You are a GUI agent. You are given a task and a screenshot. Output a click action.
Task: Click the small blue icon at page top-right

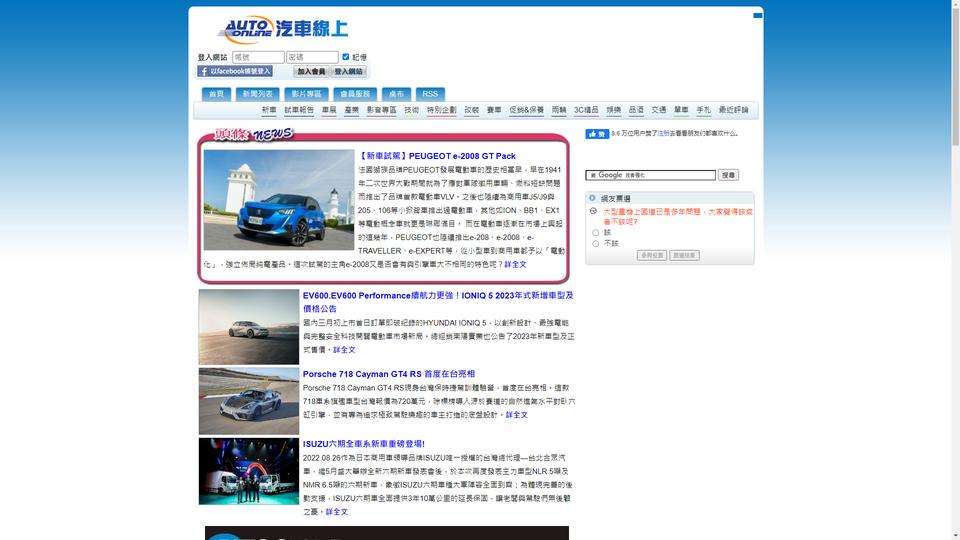tap(758, 15)
